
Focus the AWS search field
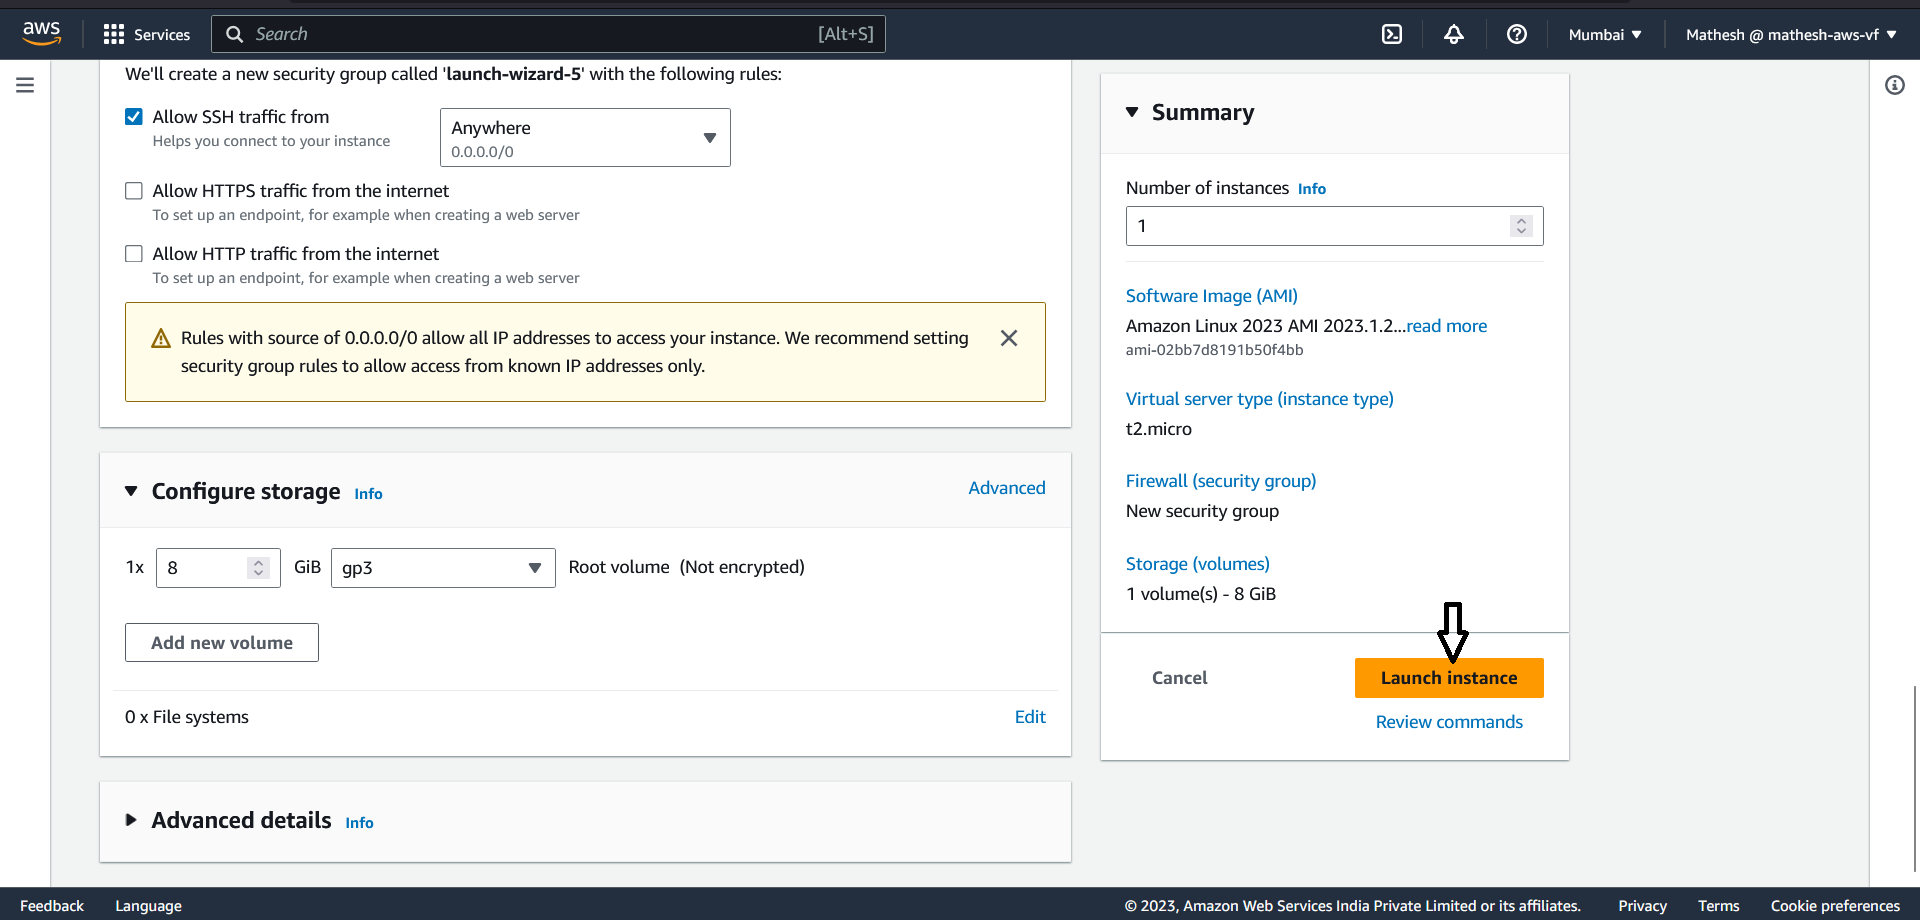[x=548, y=34]
